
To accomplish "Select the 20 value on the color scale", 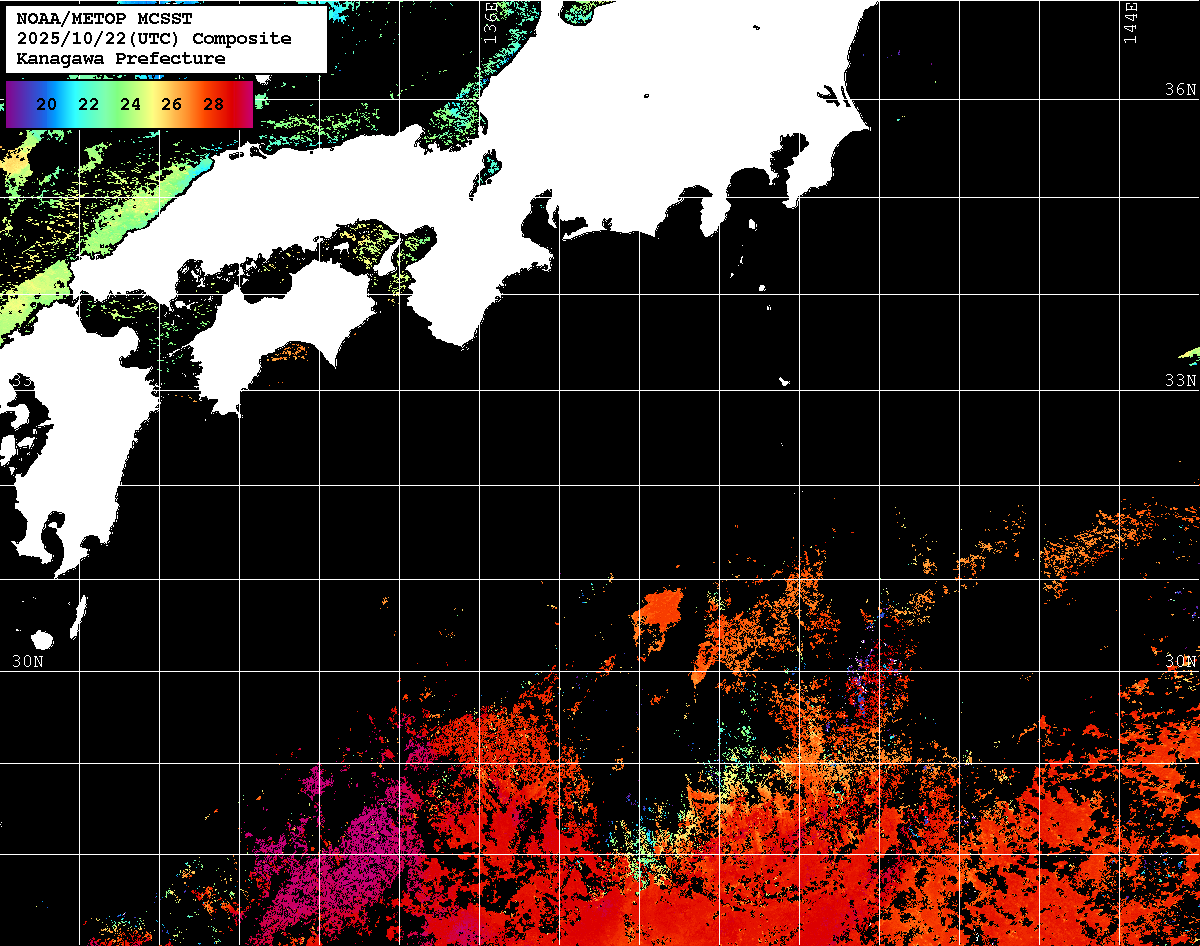I will pos(46,104).
